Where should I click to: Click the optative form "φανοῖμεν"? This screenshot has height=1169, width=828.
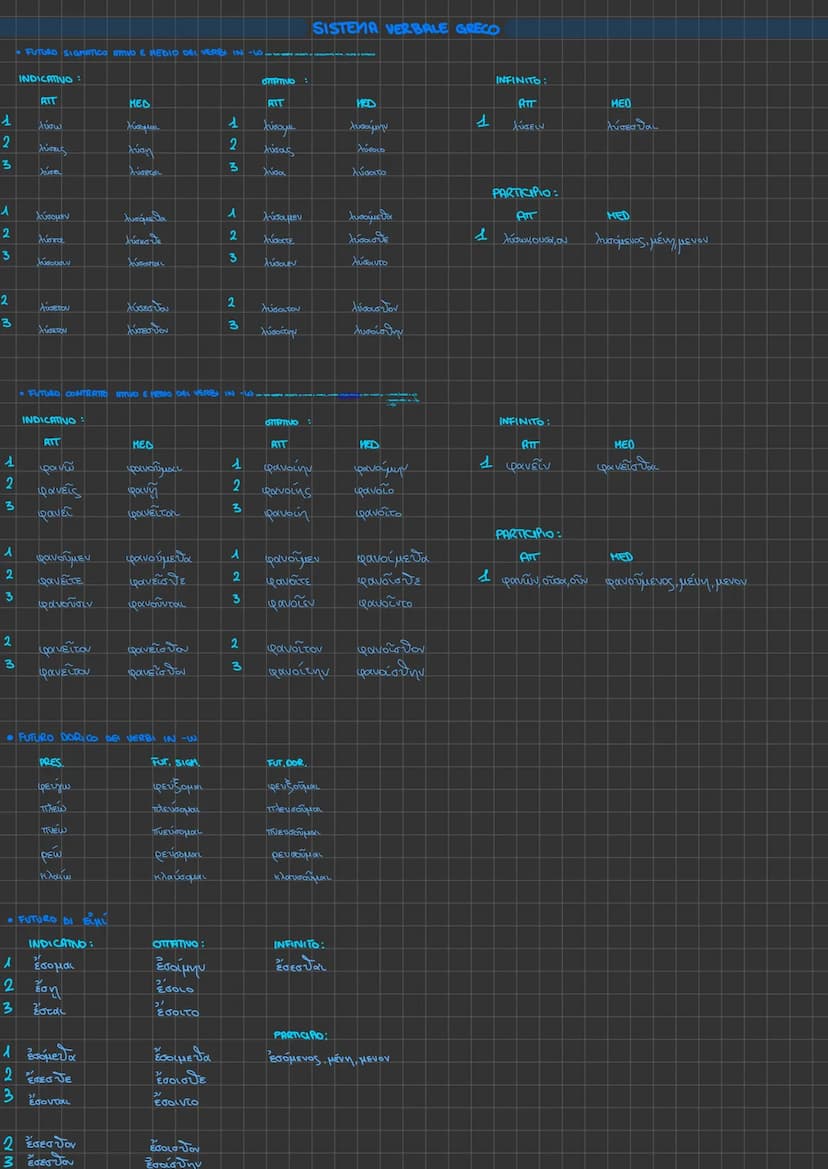coord(291,558)
